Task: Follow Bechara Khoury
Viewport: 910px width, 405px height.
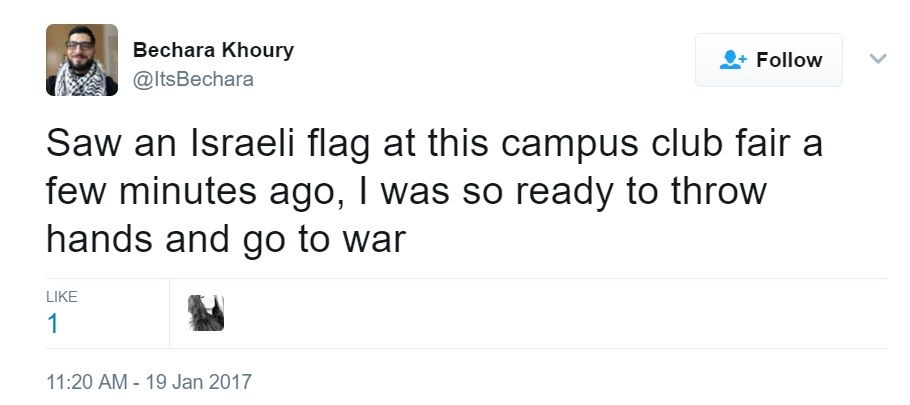Action: pos(769,60)
